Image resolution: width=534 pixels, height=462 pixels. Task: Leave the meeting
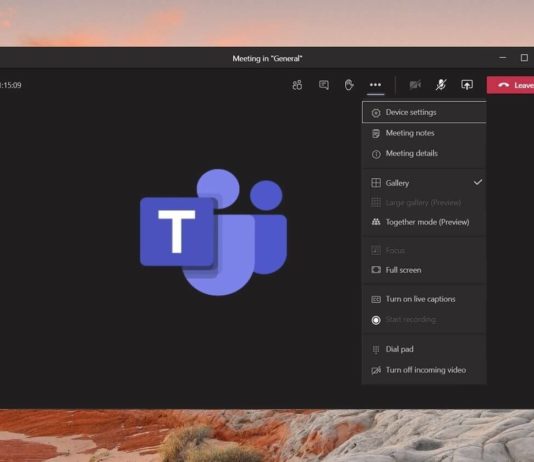510,85
